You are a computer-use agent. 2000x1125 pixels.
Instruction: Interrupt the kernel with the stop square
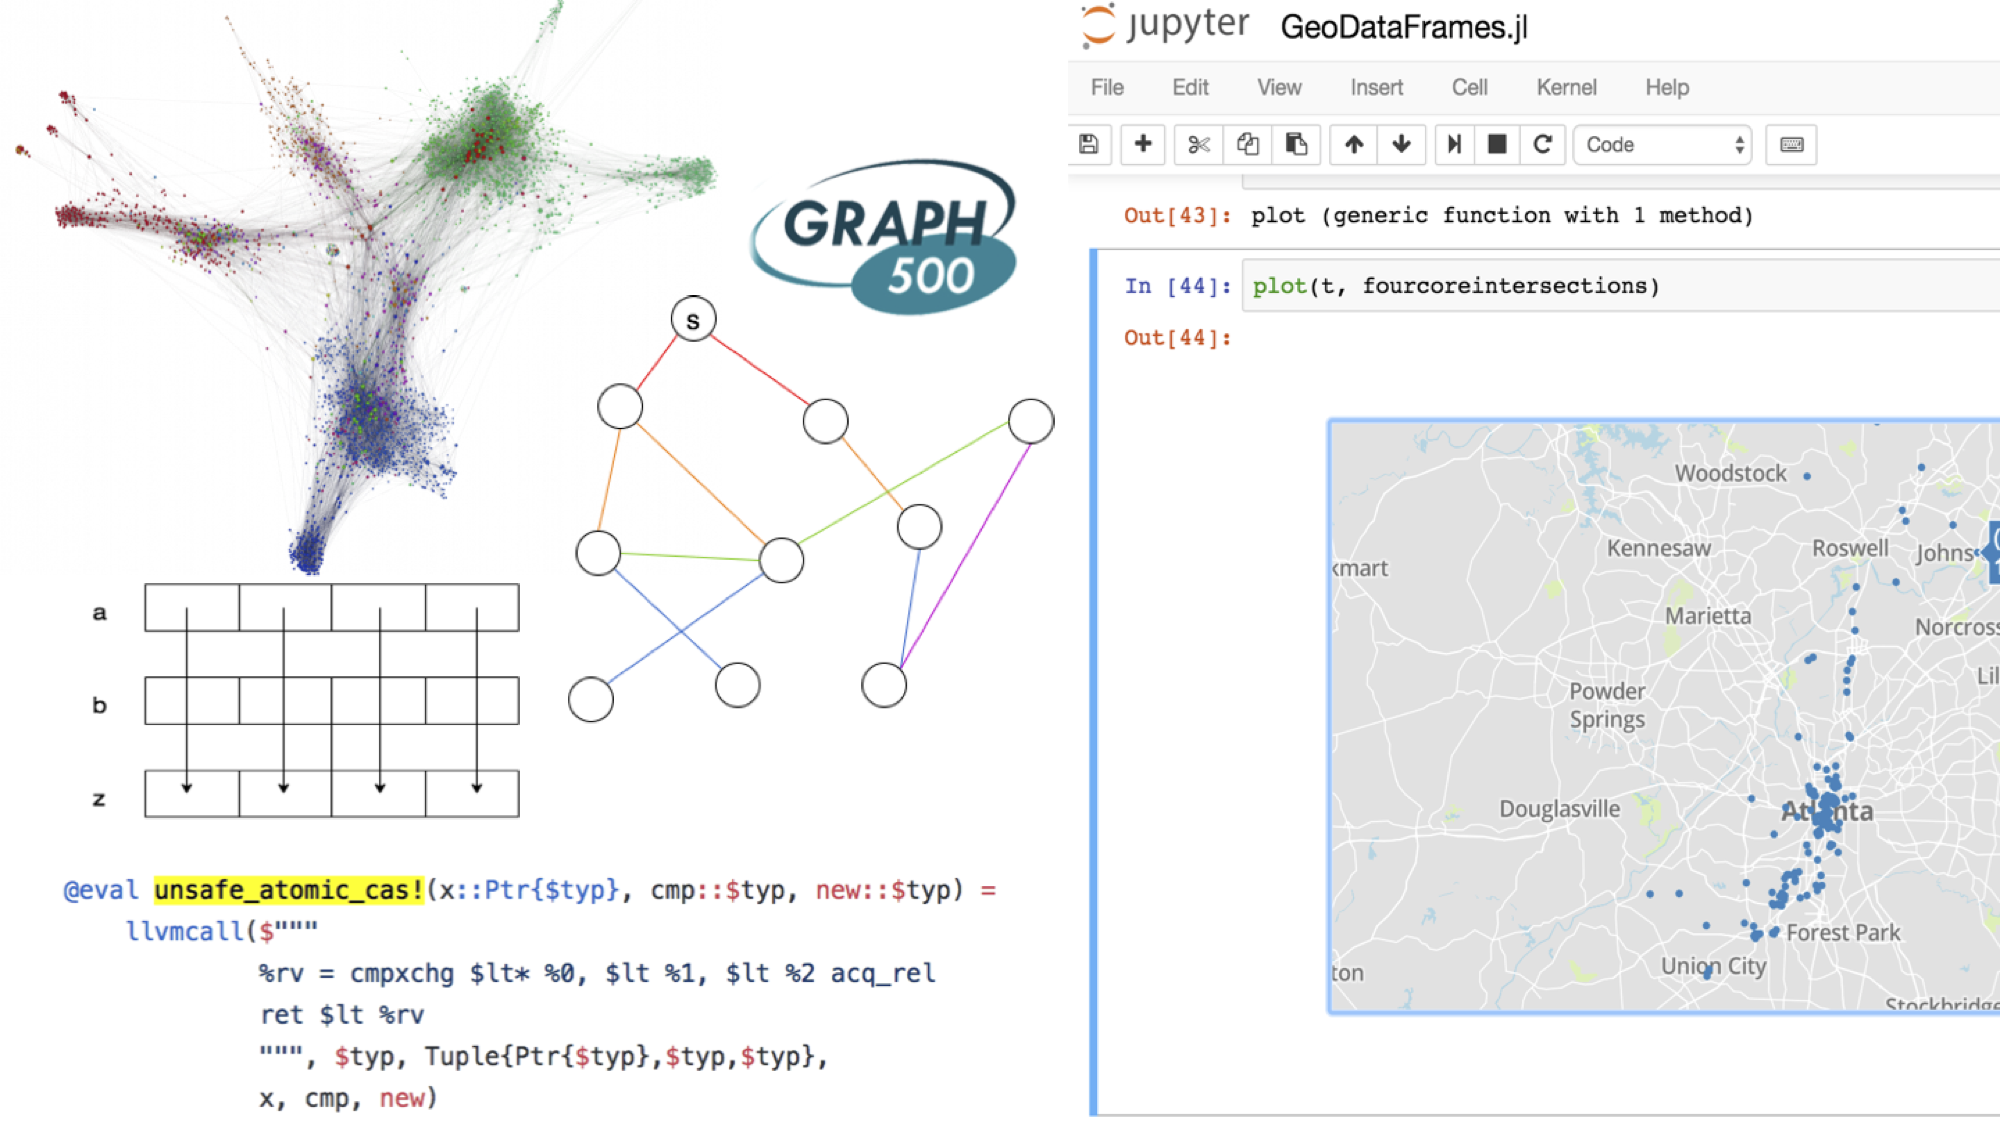coord(1497,145)
